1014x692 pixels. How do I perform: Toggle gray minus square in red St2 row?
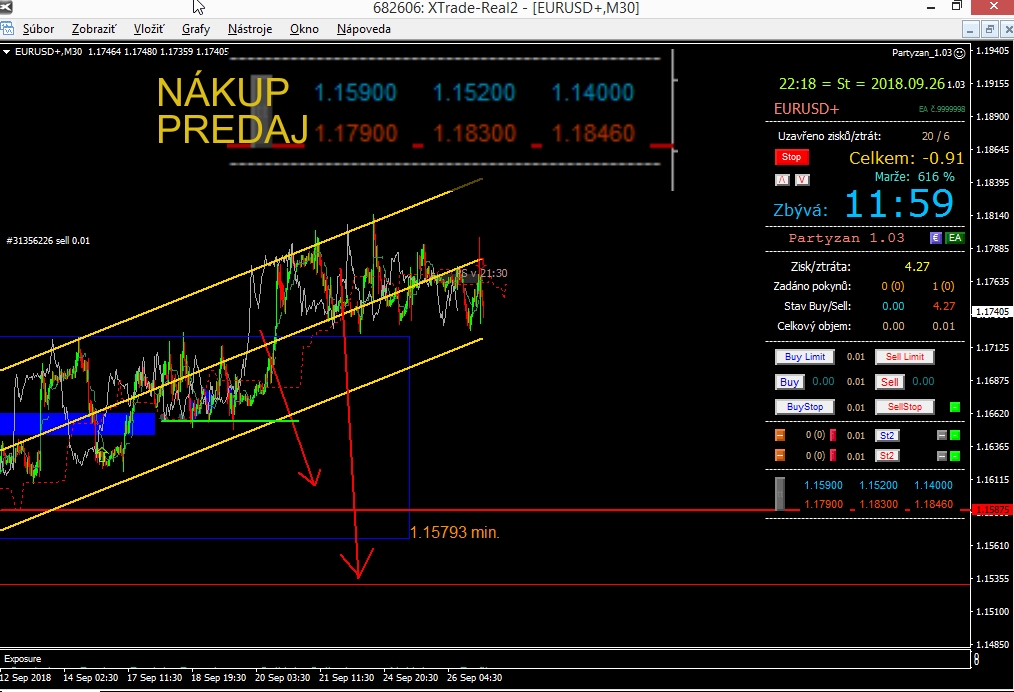click(x=942, y=456)
